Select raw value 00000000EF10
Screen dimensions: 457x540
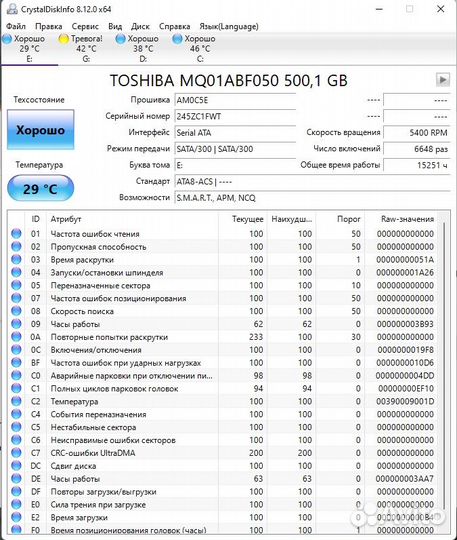[x=406, y=388]
